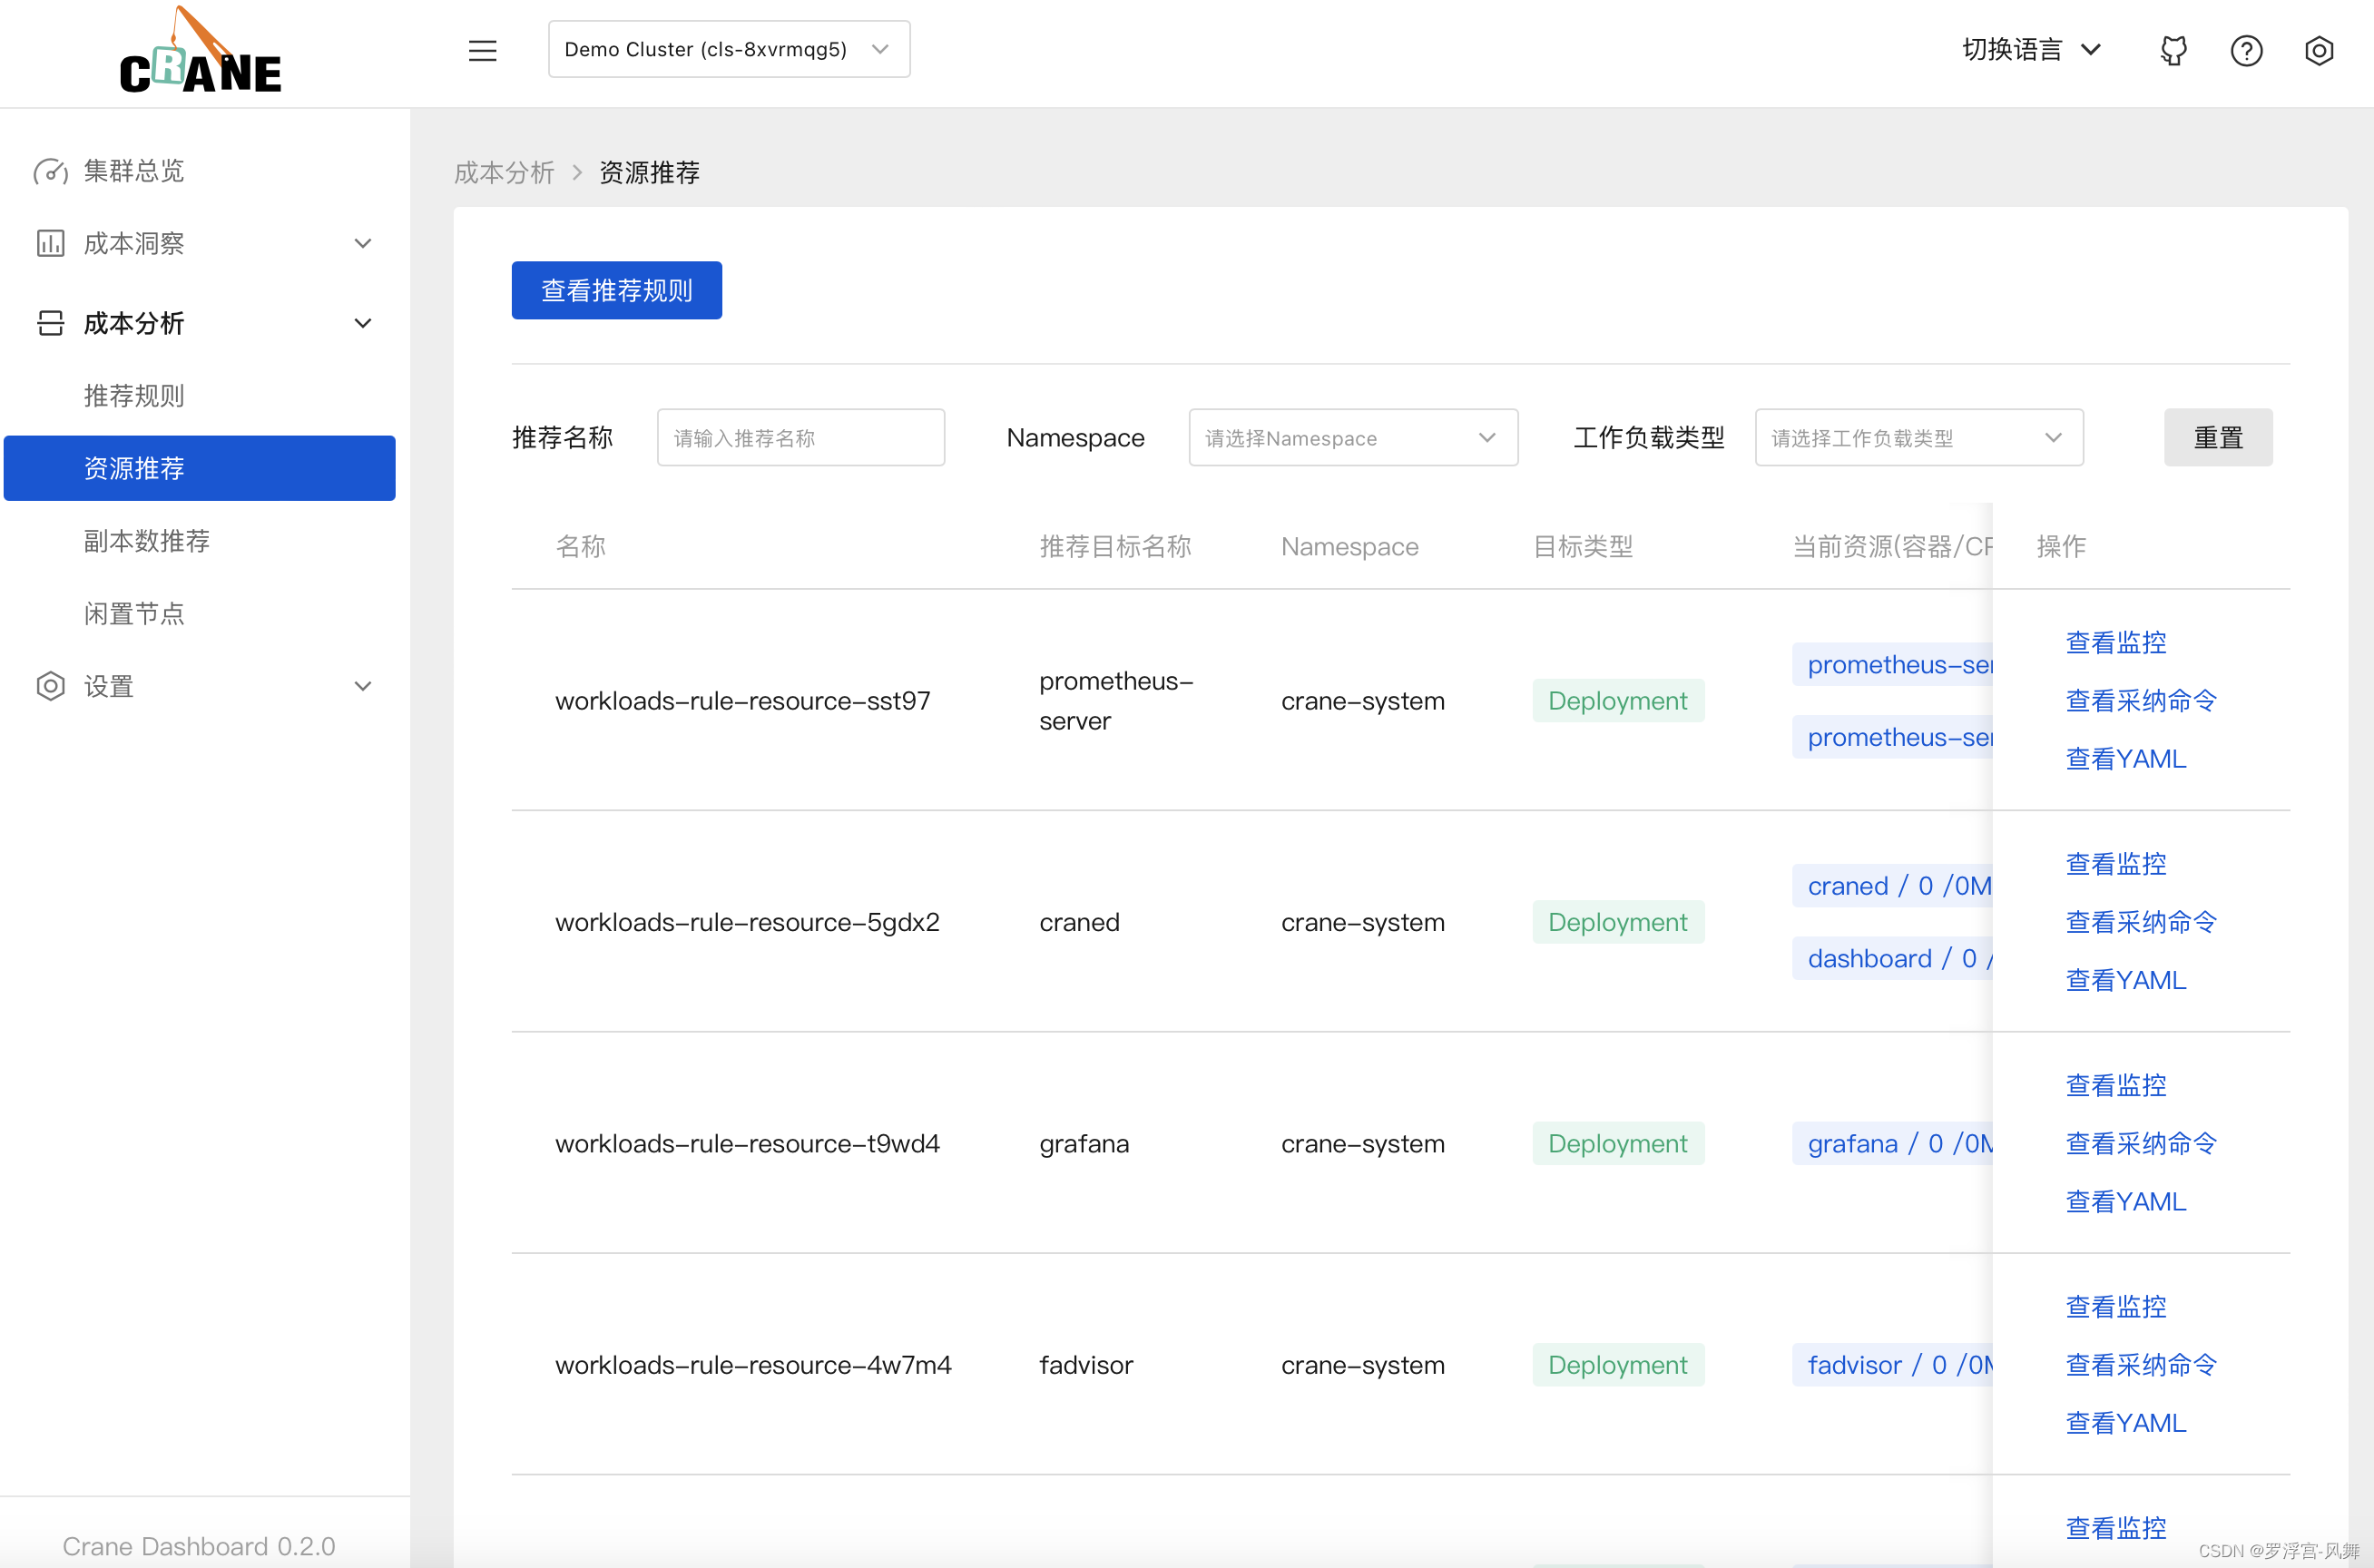
Task: Click the fadvisor resource tag
Action: (x=1893, y=1364)
